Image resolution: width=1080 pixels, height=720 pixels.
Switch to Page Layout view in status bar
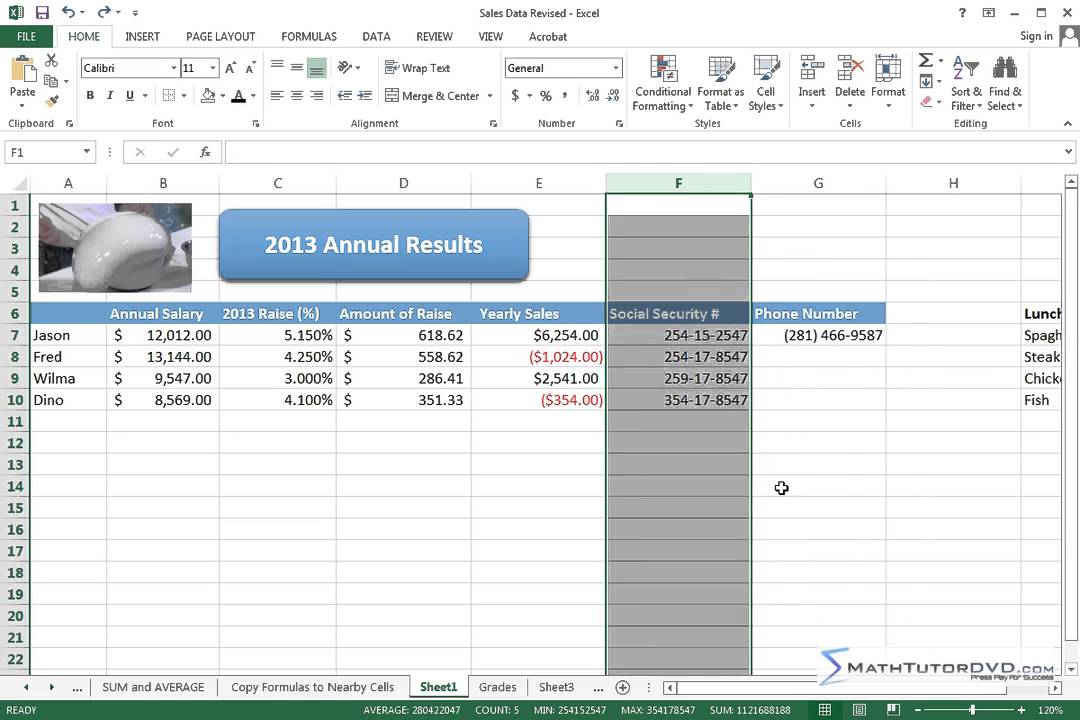click(x=859, y=710)
